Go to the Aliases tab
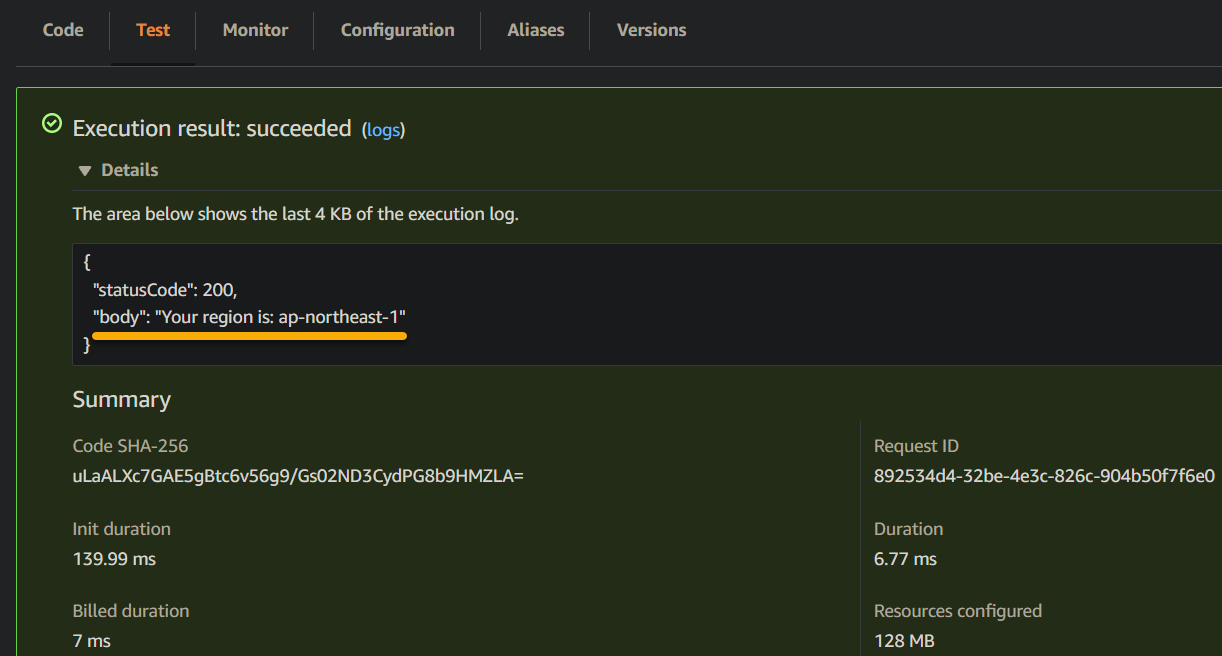The height and width of the screenshot is (656, 1222). 535,30
